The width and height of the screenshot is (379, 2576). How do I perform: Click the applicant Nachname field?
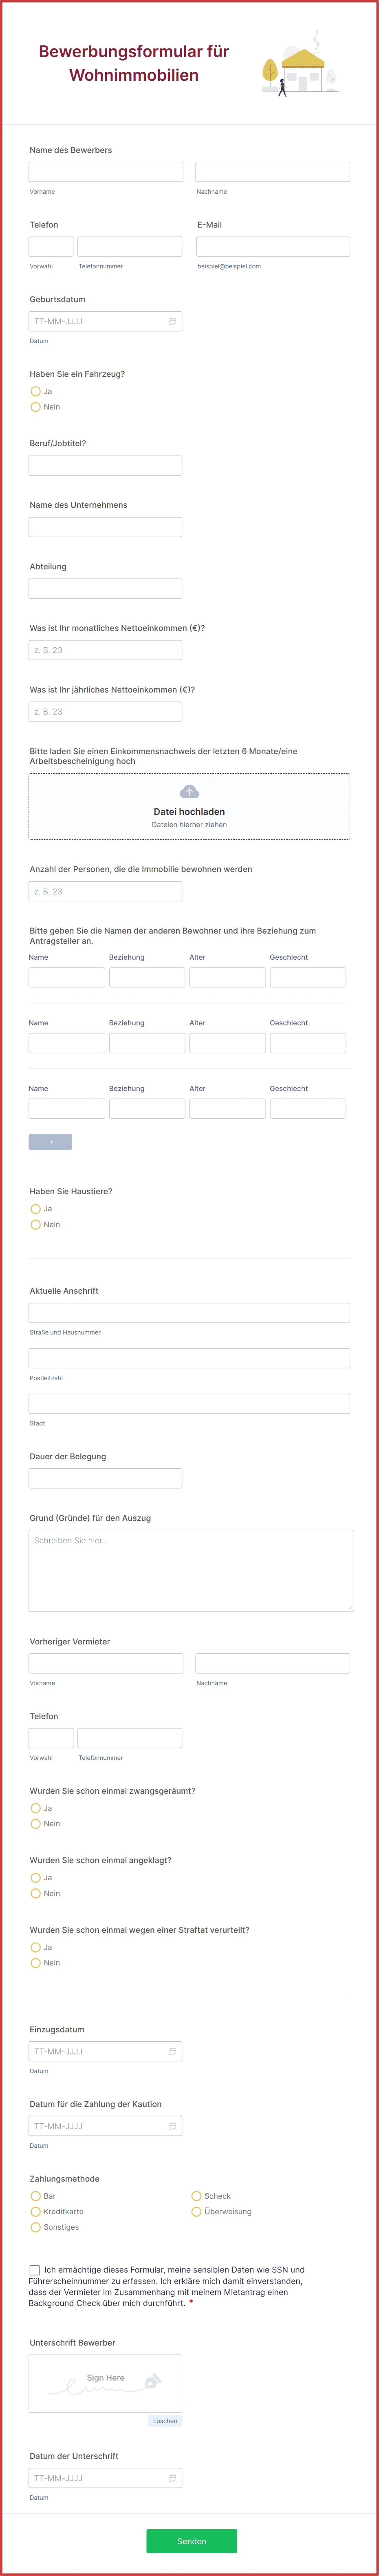[273, 172]
